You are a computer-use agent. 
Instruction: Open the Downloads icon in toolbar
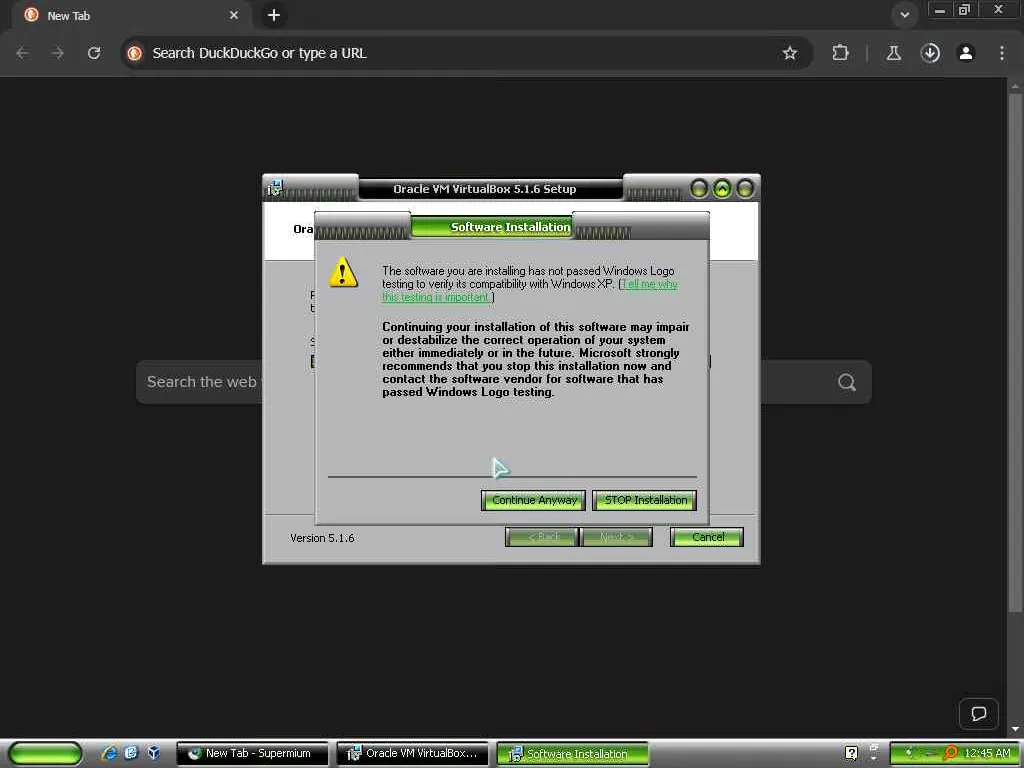coord(930,53)
